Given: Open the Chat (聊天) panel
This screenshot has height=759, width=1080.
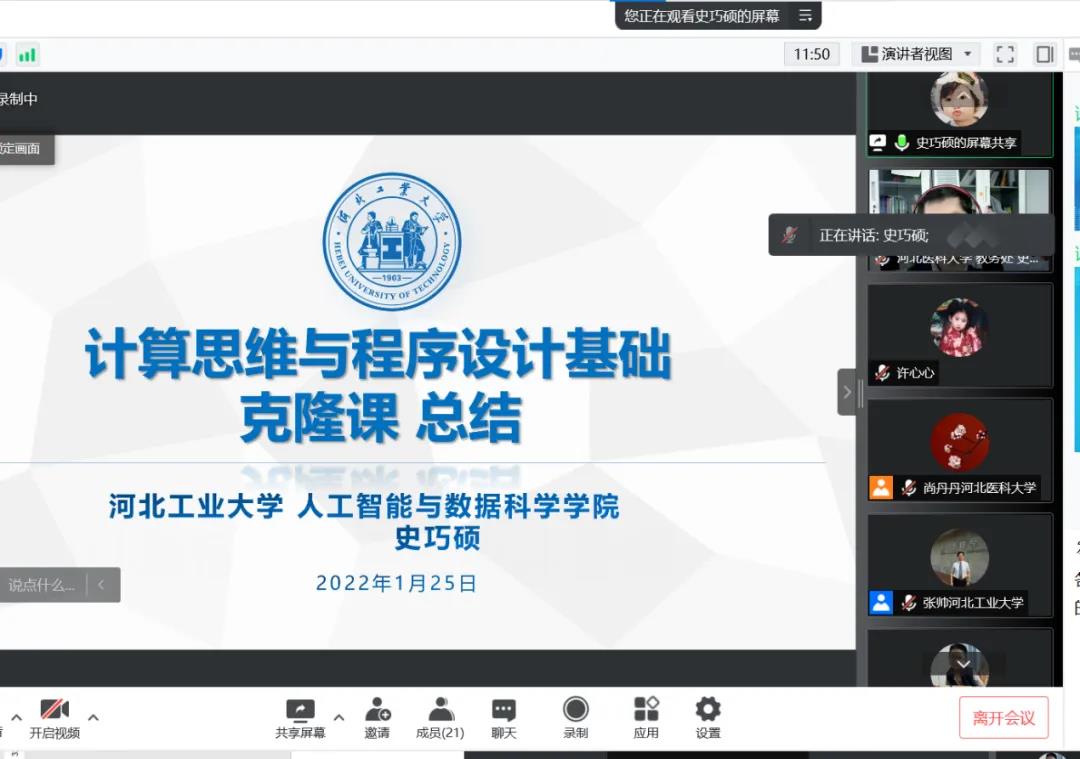Looking at the screenshot, I should (504, 711).
